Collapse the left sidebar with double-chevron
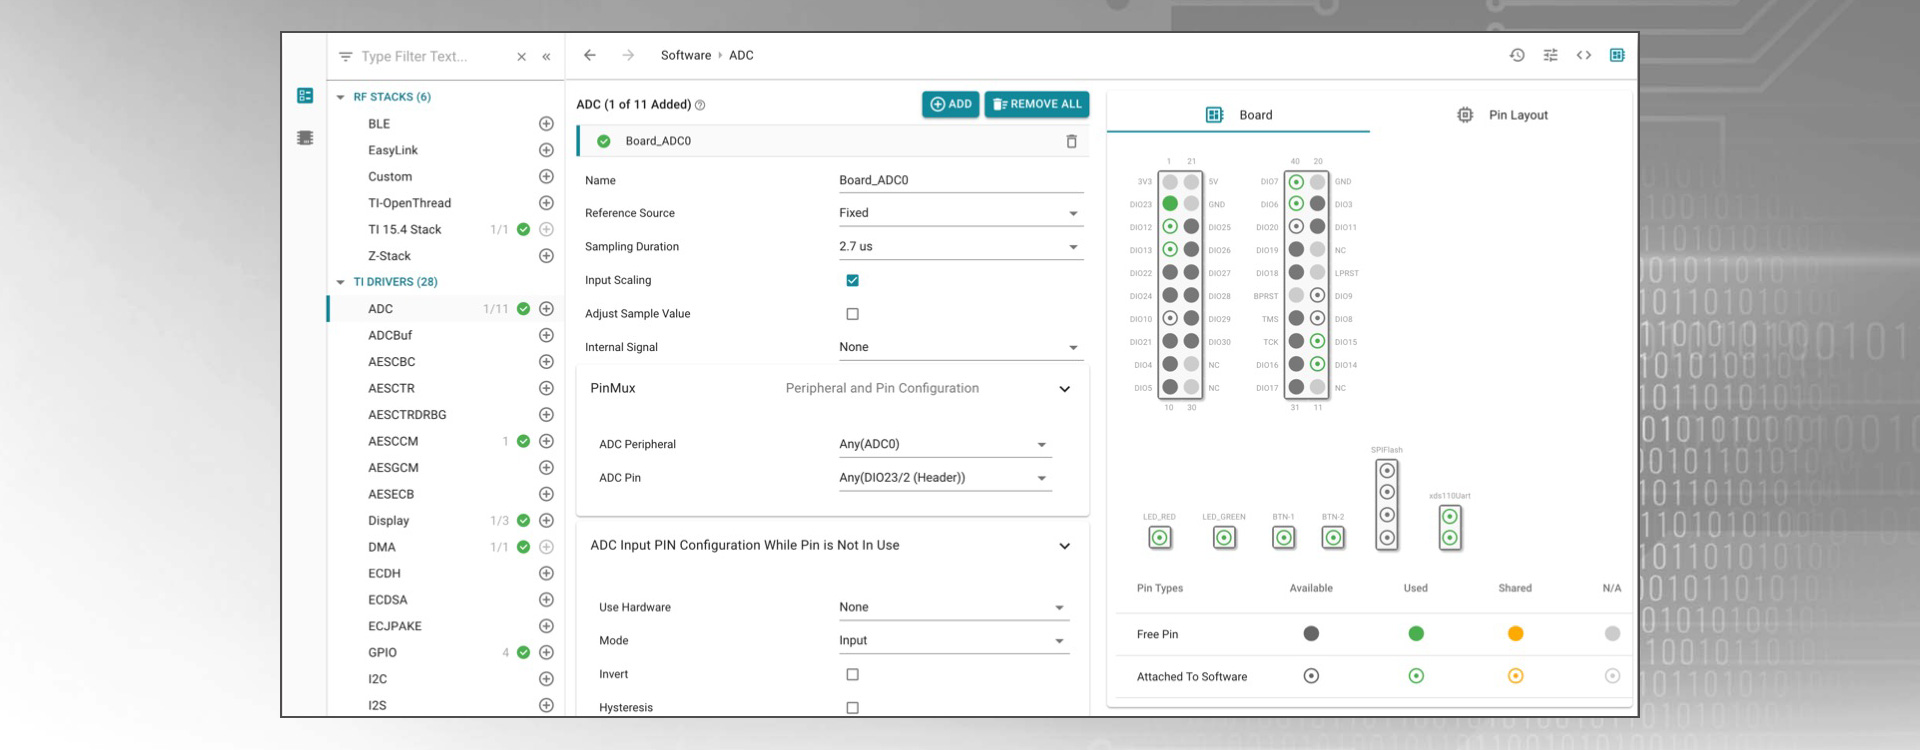 pos(546,57)
